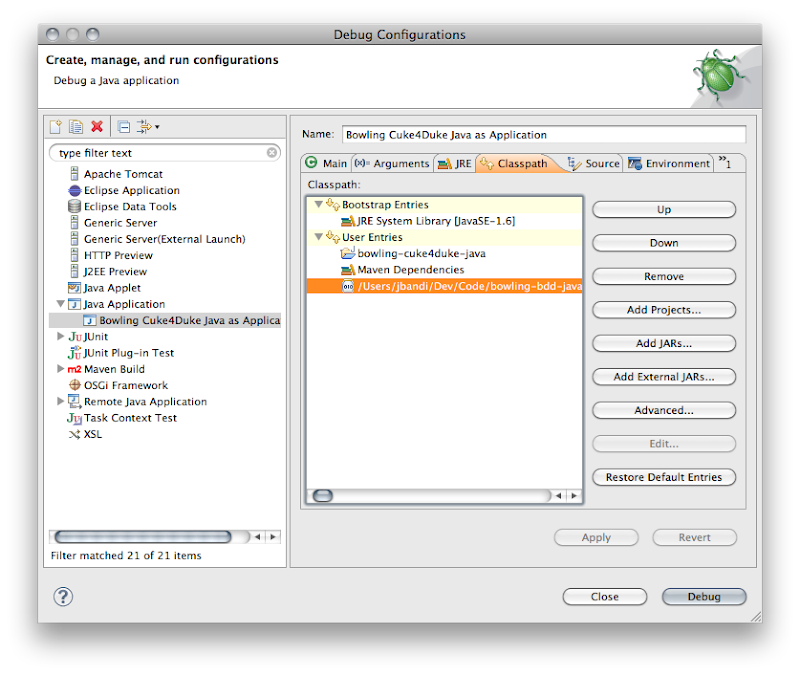Viewport: 800px width, 675px height.
Task: Click the Debug button
Action: pos(704,596)
